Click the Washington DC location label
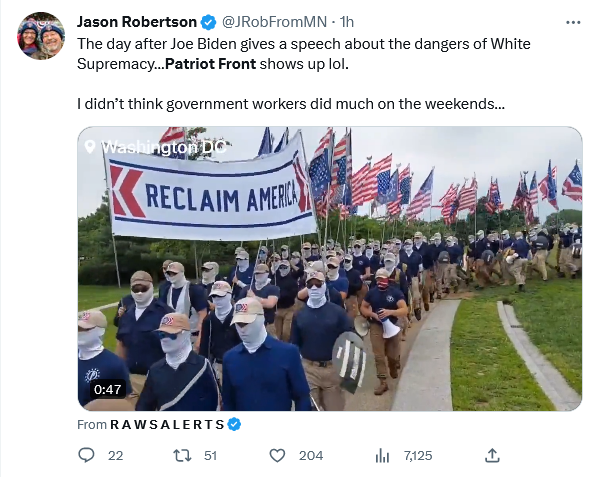This screenshot has height=477, width=598. click(x=164, y=147)
